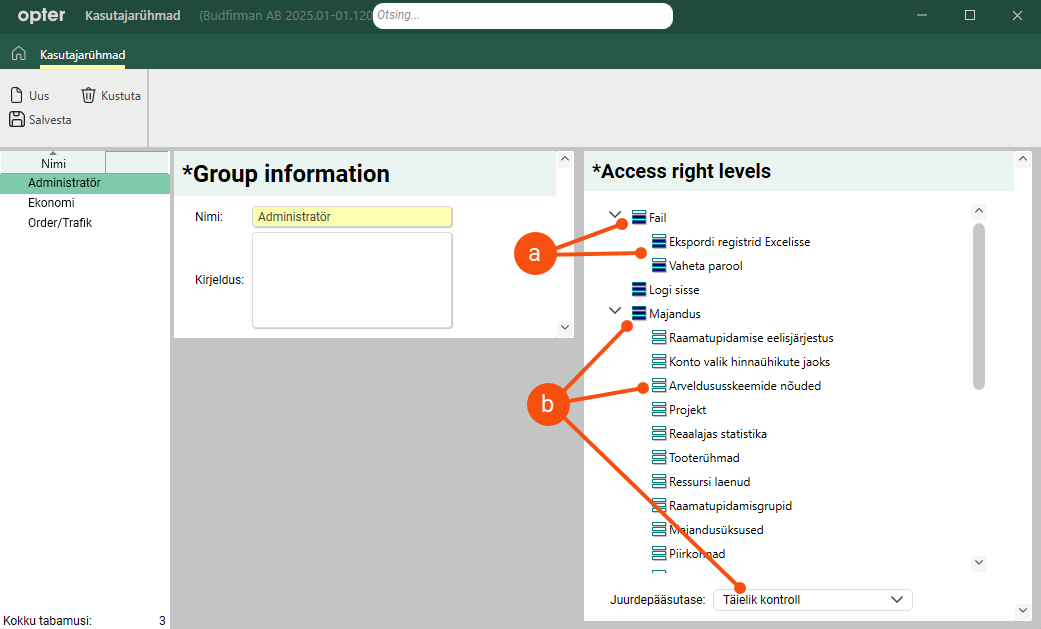
Task: Click the access level icon beside Fail
Action: 639,218
